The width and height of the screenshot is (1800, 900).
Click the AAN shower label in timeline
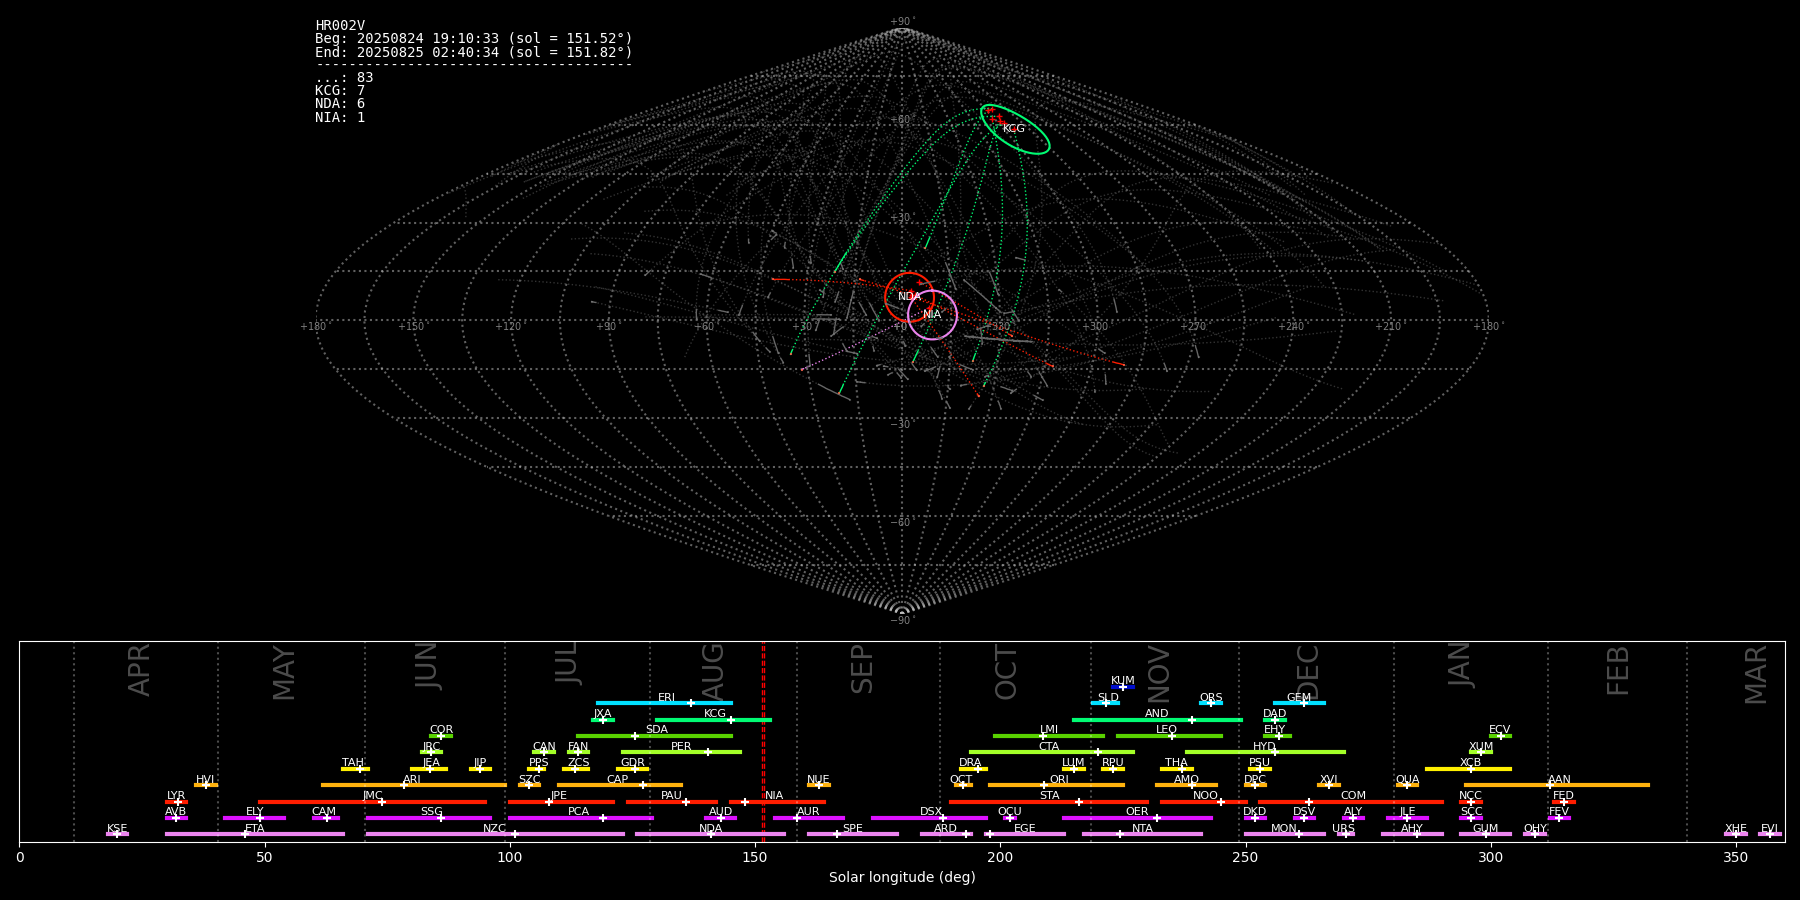point(1559,780)
